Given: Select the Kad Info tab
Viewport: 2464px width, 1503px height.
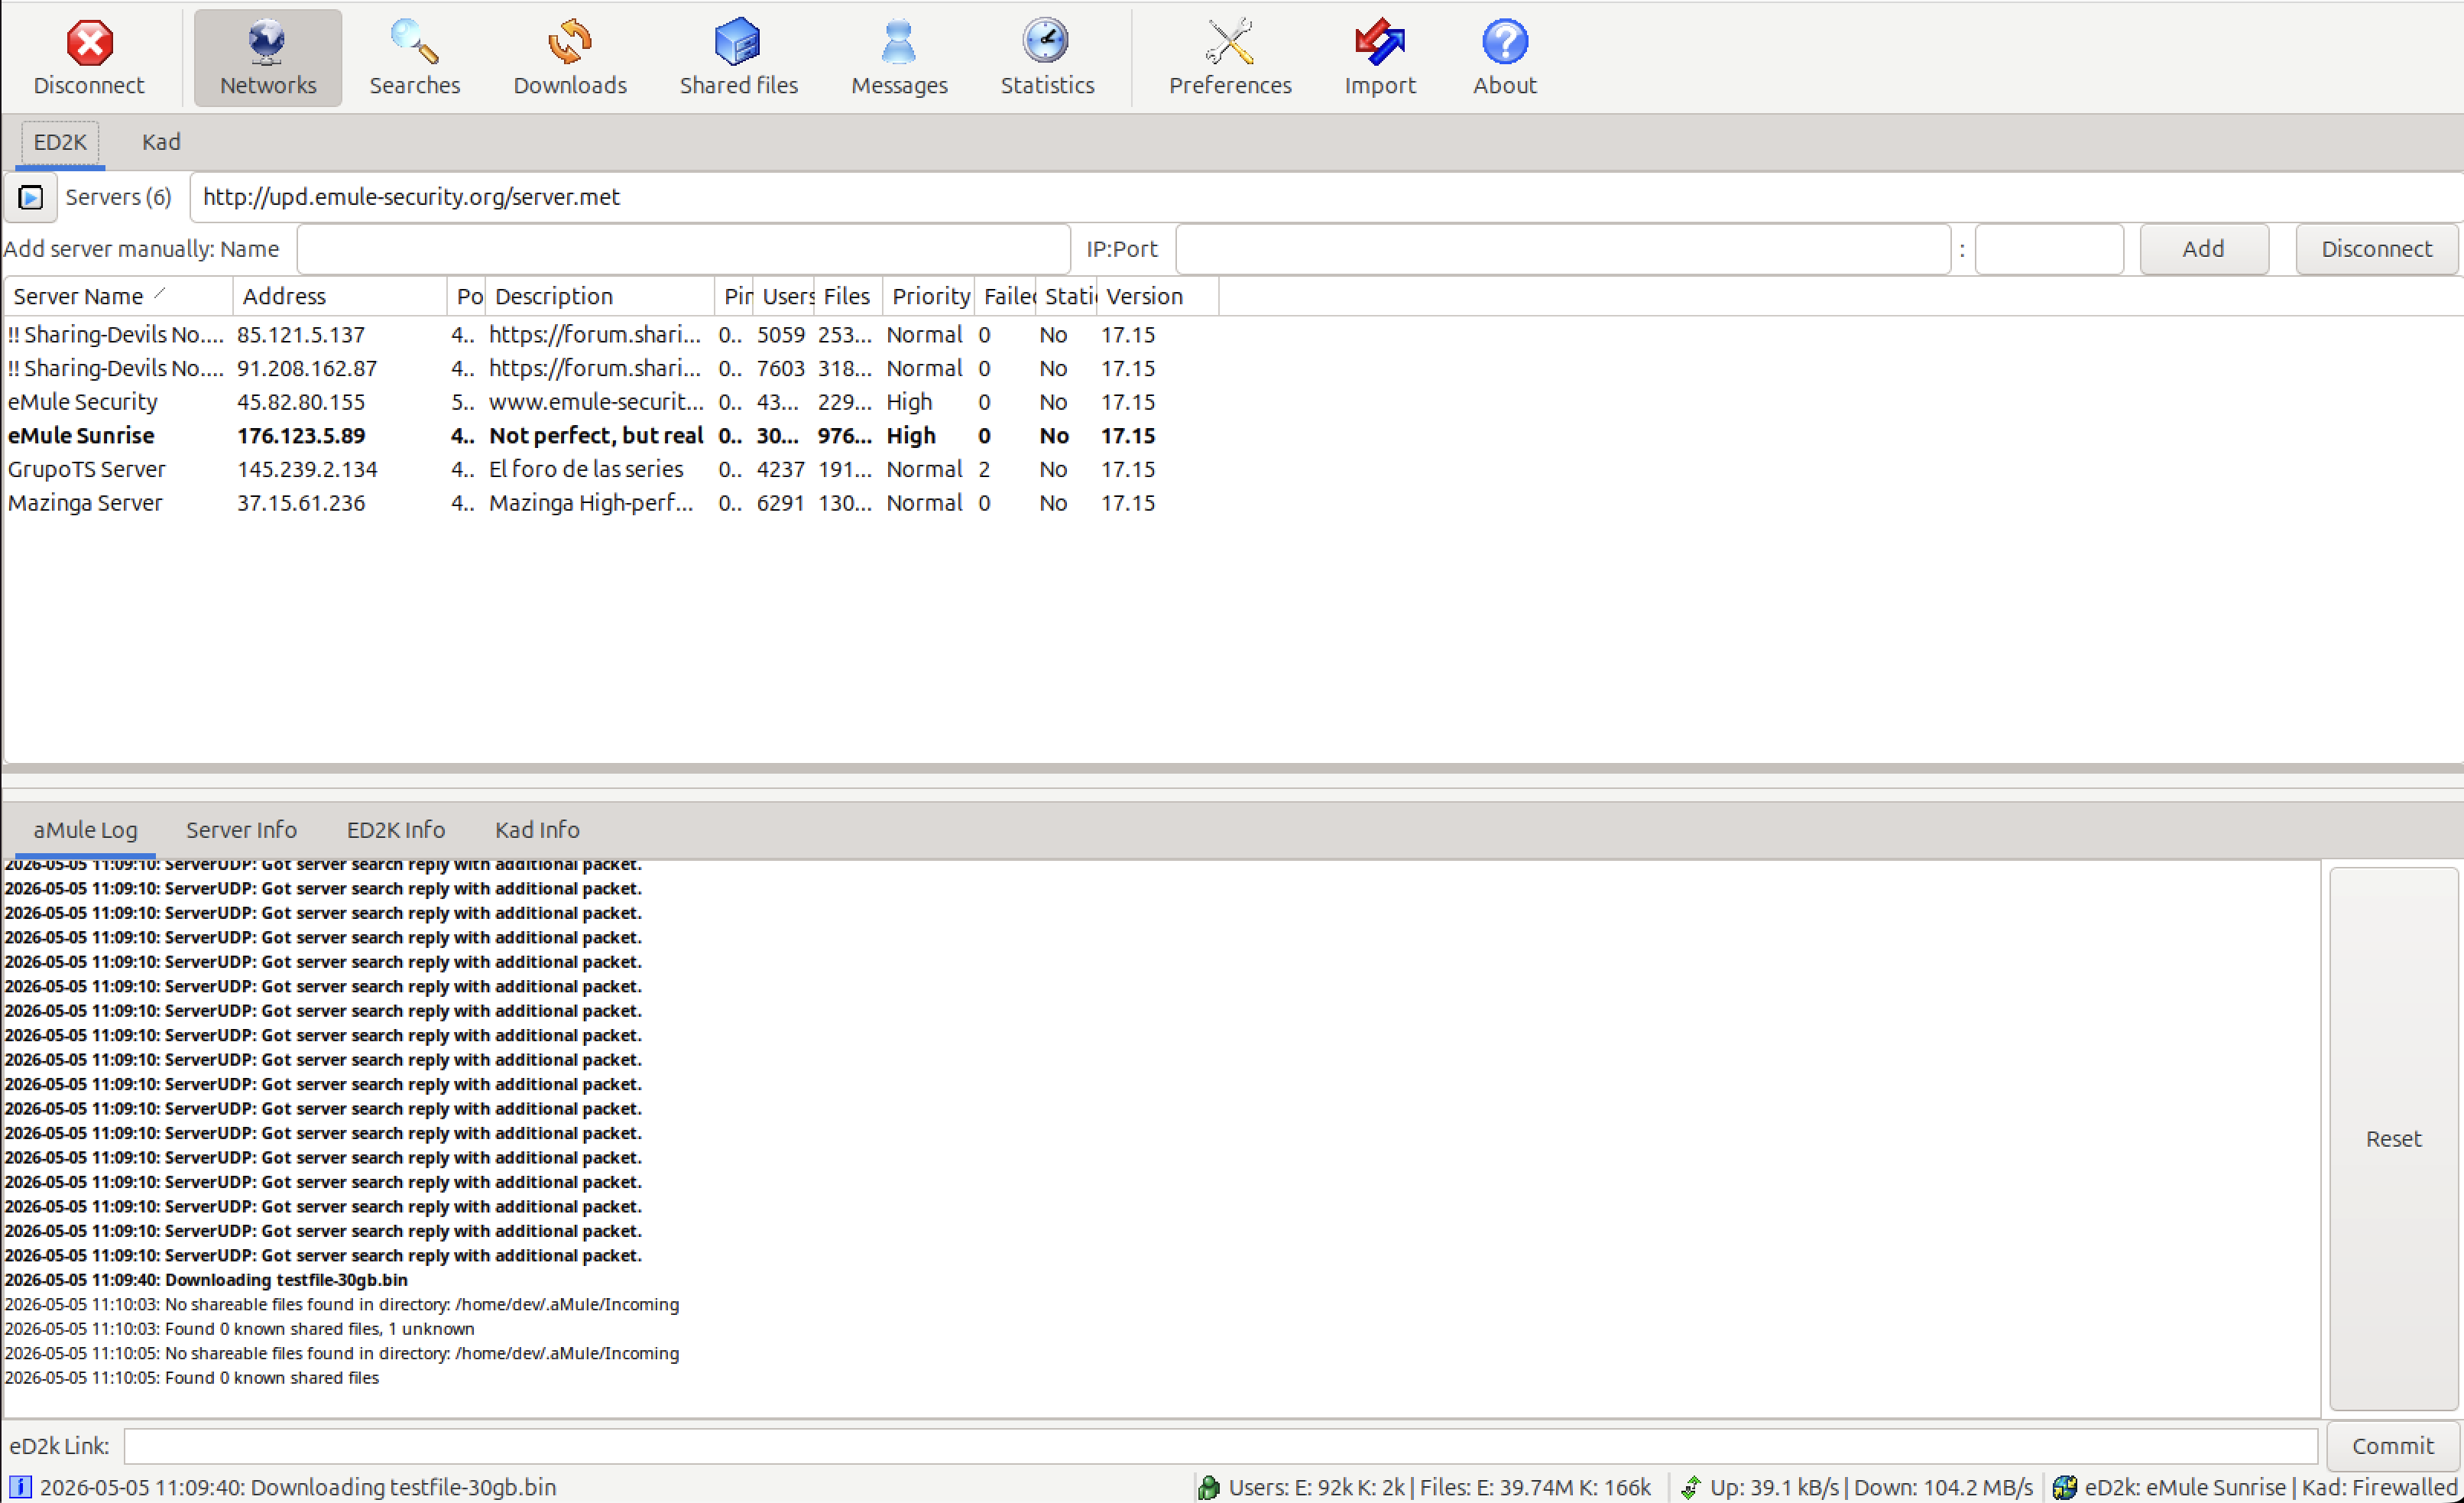Looking at the screenshot, I should [x=537, y=829].
